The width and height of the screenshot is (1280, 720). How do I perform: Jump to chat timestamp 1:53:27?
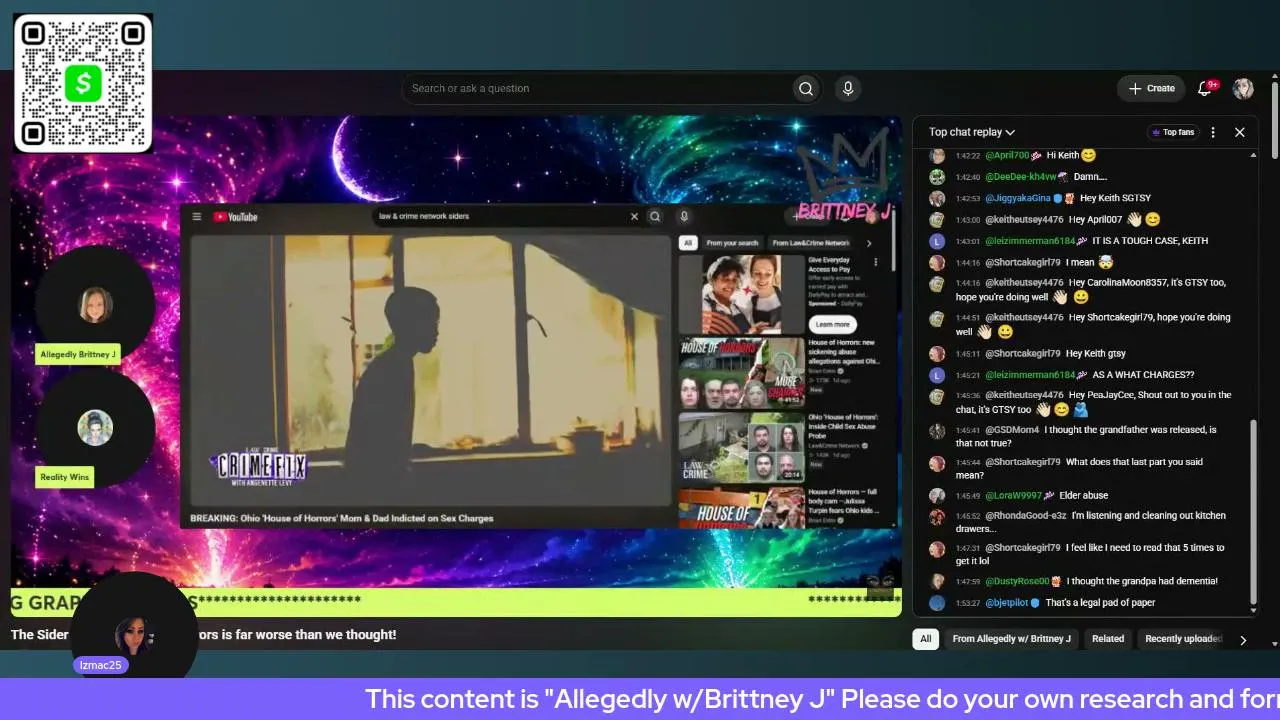(x=967, y=603)
